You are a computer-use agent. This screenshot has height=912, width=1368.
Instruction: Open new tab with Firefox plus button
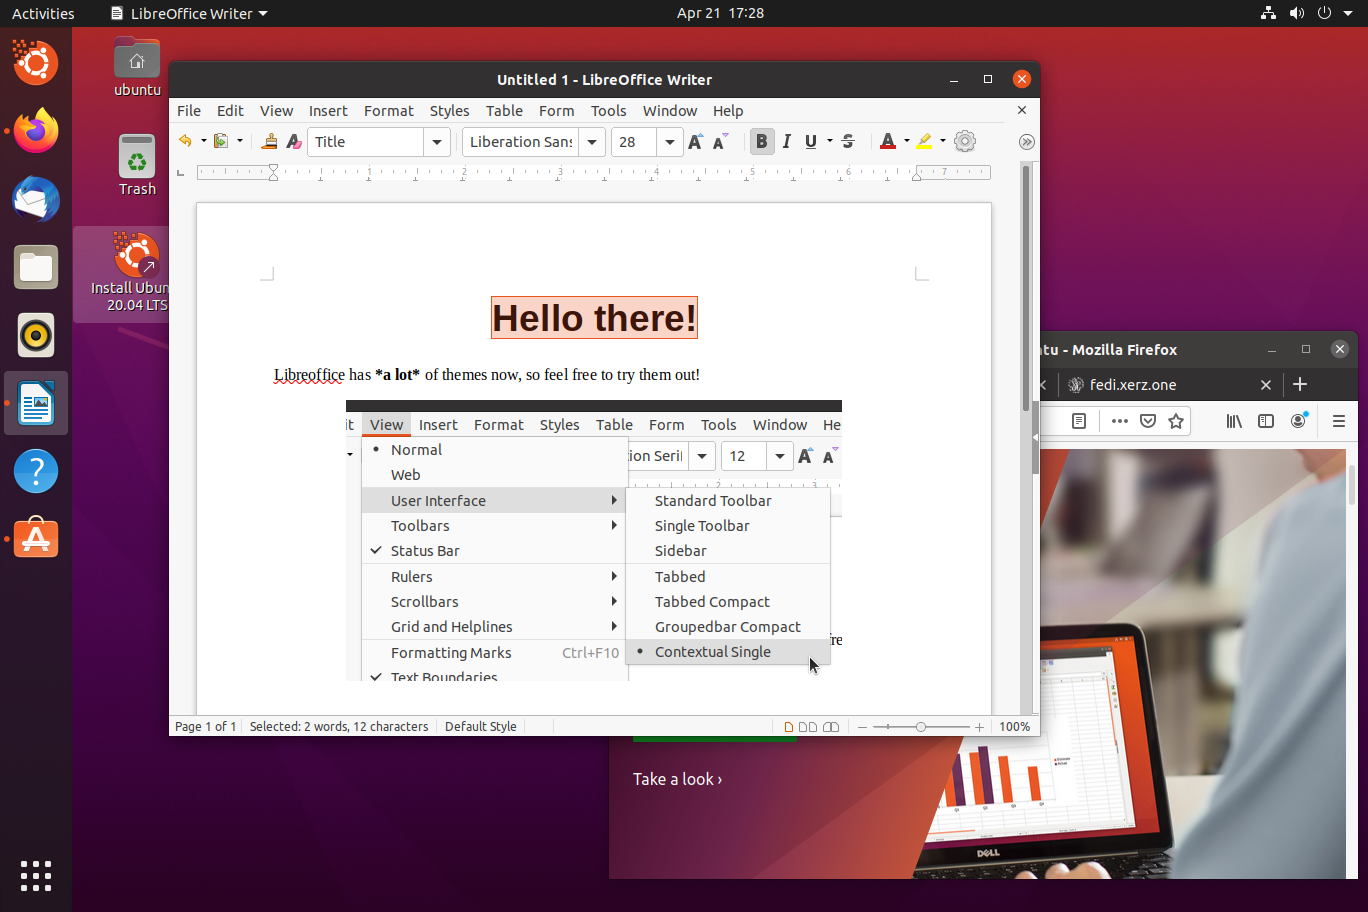[1300, 385]
